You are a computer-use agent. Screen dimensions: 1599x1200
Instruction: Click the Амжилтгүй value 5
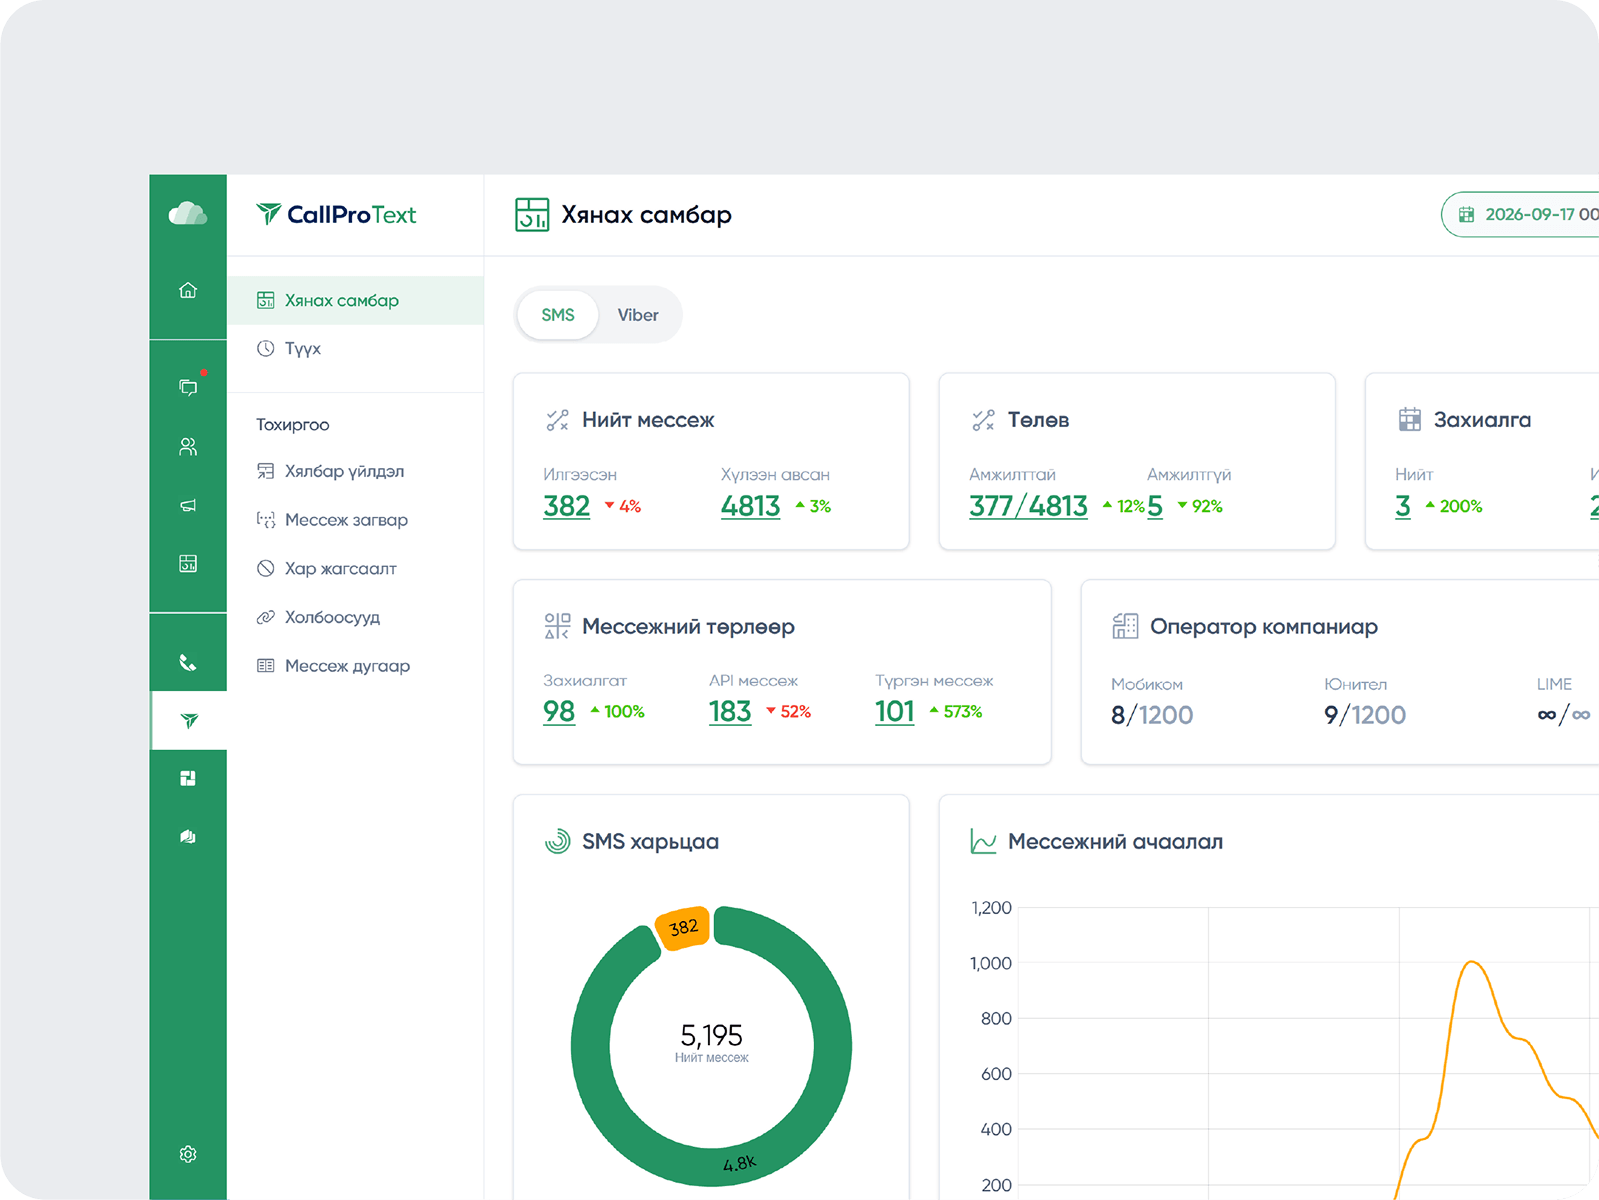click(1155, 506)
